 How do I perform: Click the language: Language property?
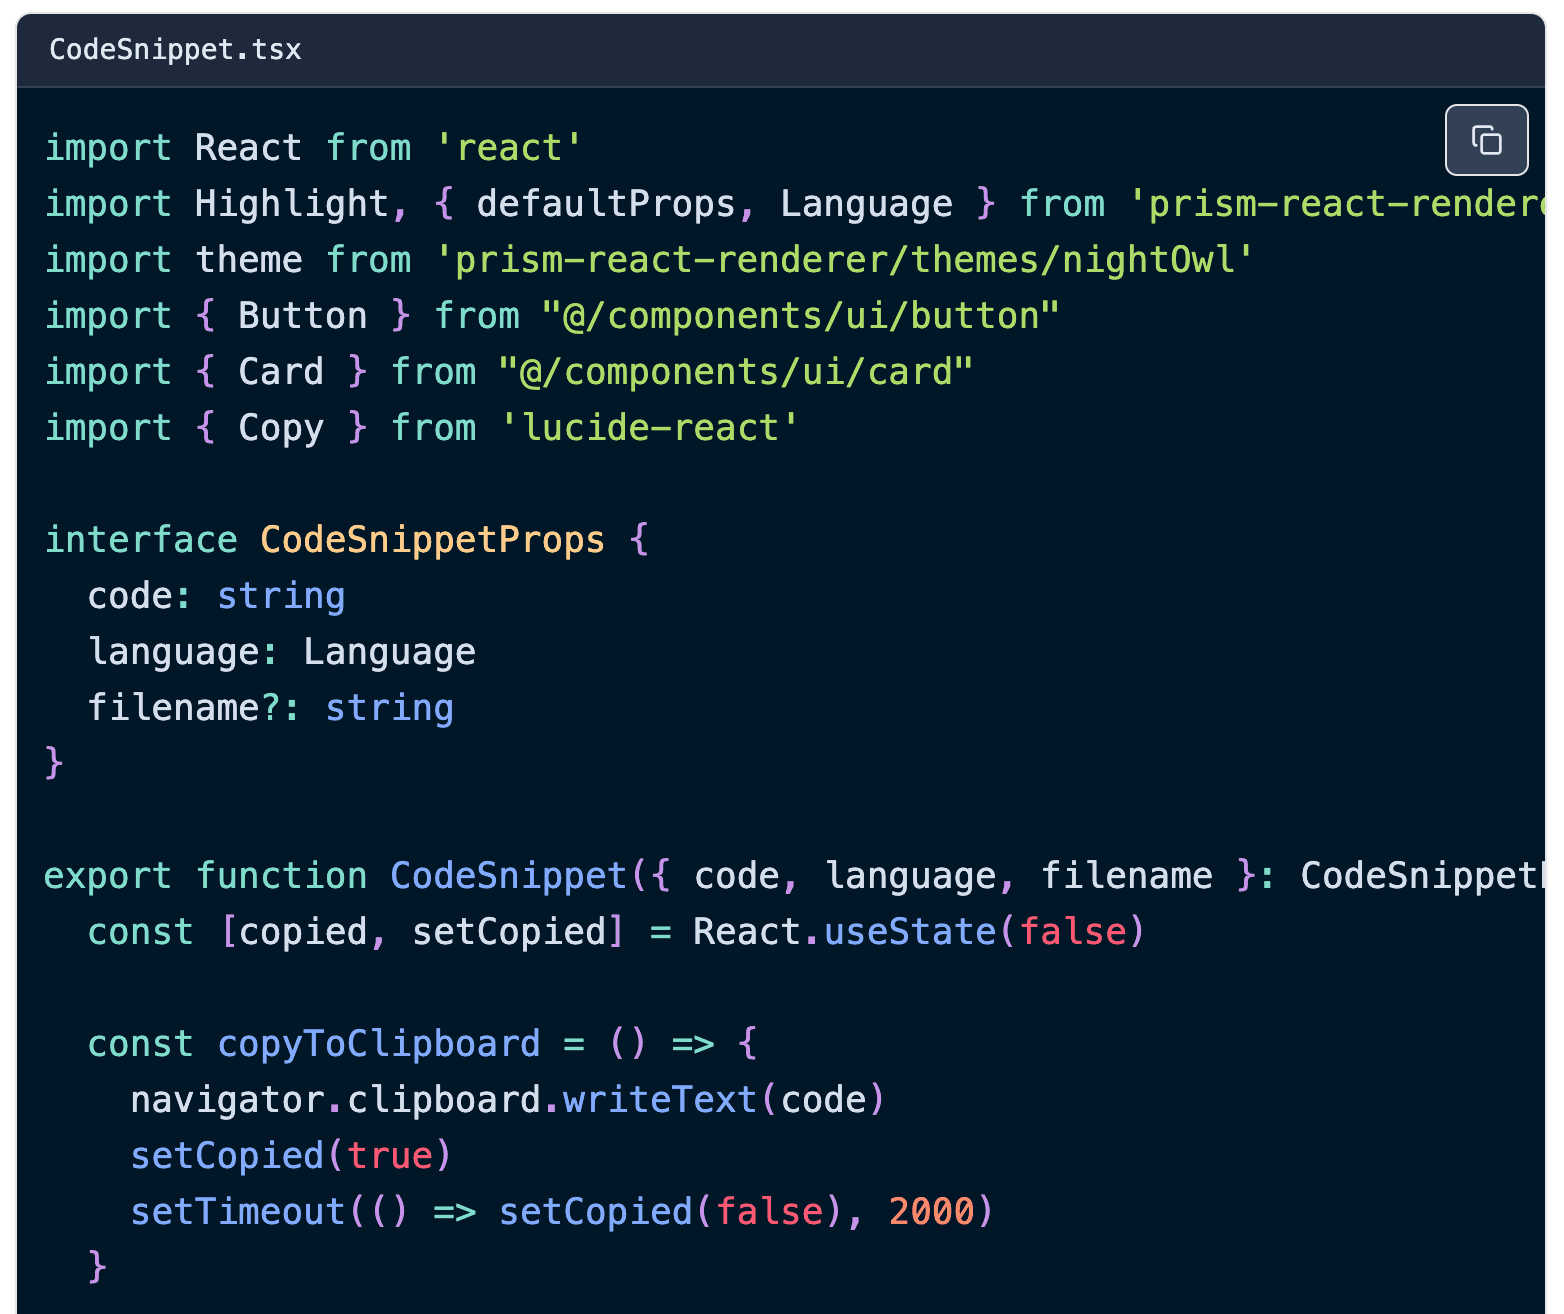[x=283, y=651]
